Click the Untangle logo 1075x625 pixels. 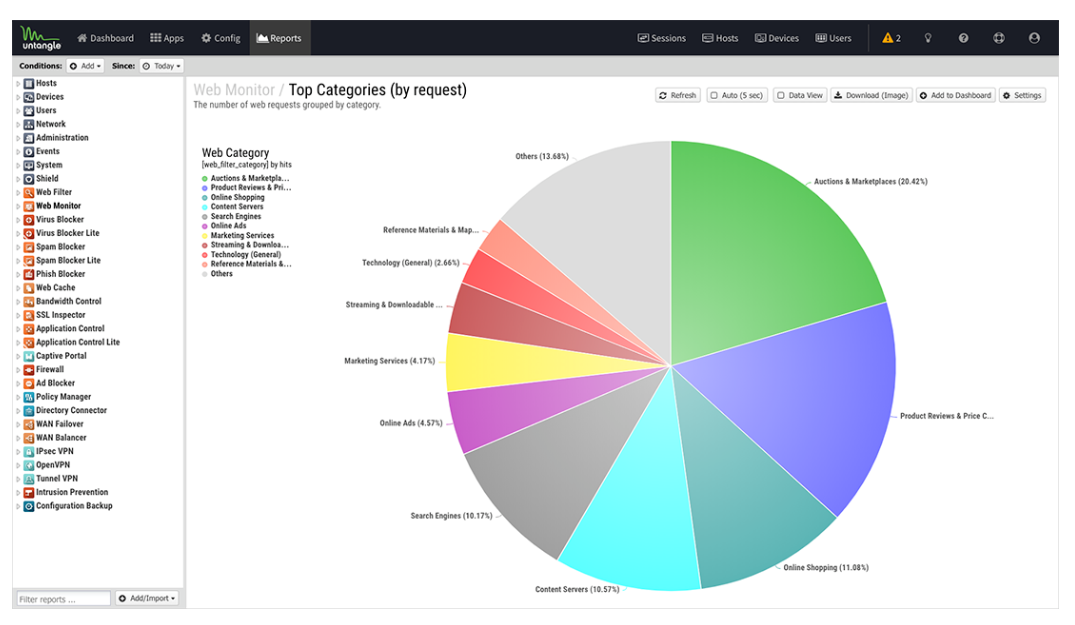[x=39, y=38]
